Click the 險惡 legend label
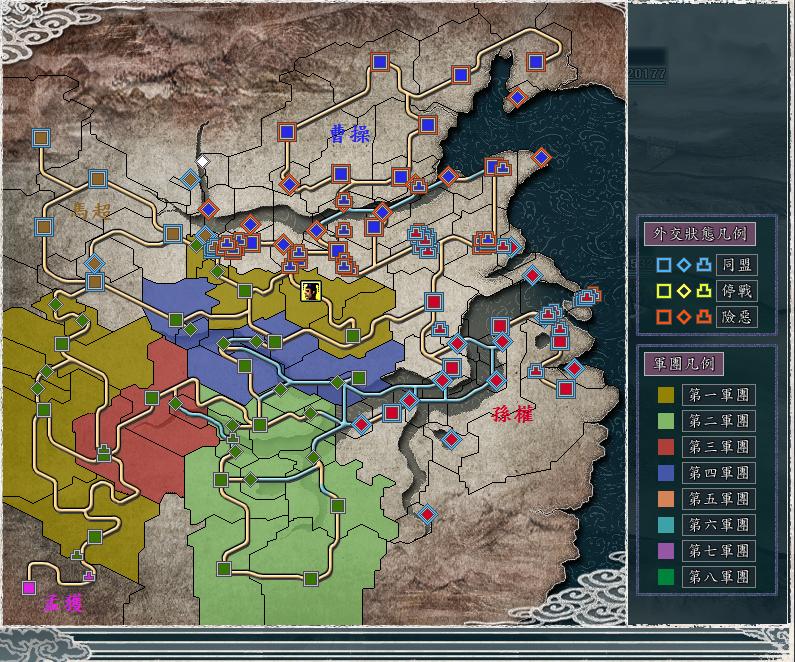795x662 pixels. point(737,317)
